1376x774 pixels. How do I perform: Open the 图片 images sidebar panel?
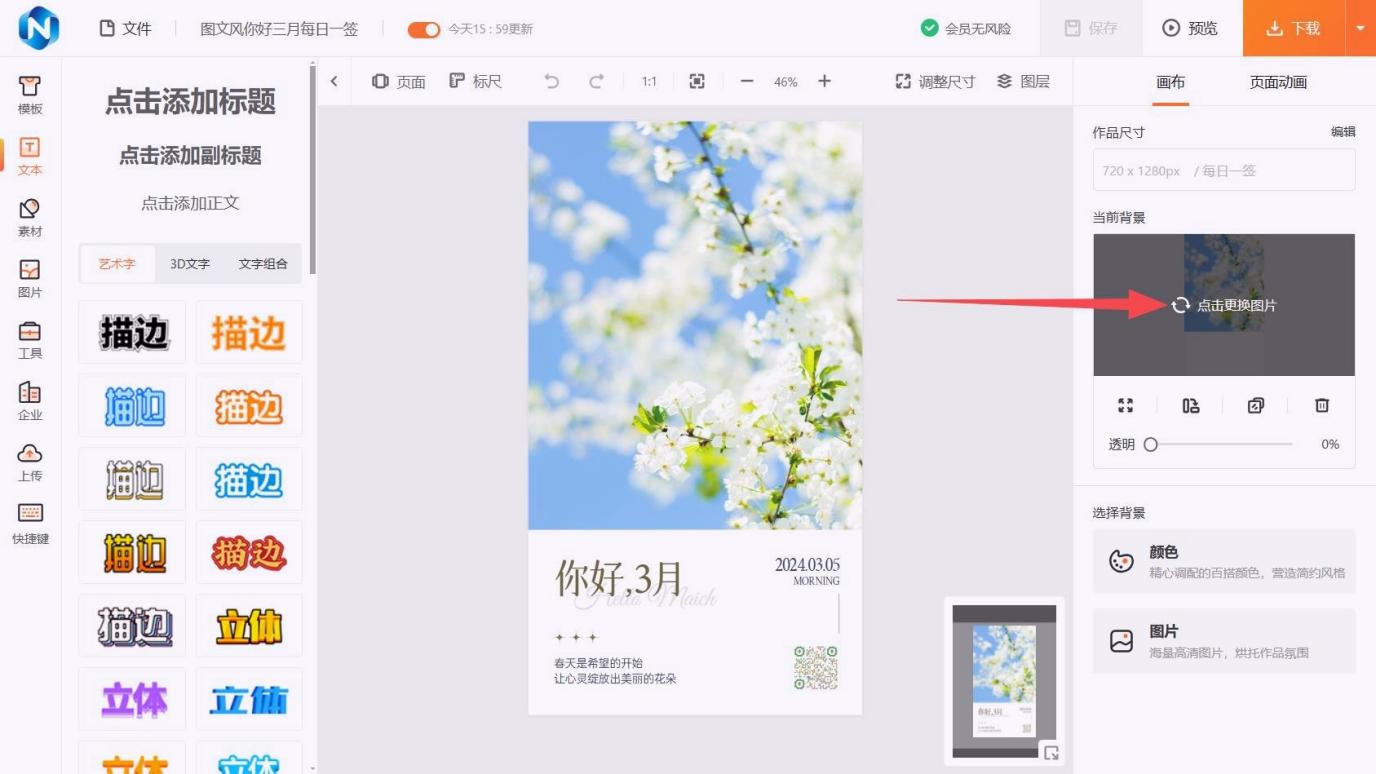coord(30,278)
